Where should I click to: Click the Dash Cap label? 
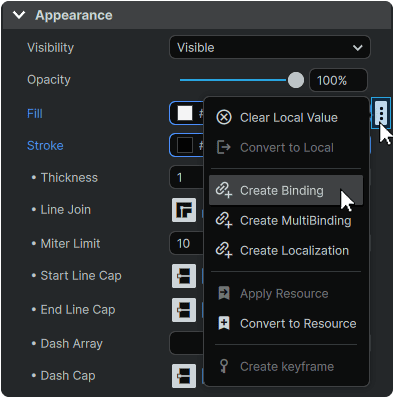point(68,376)
